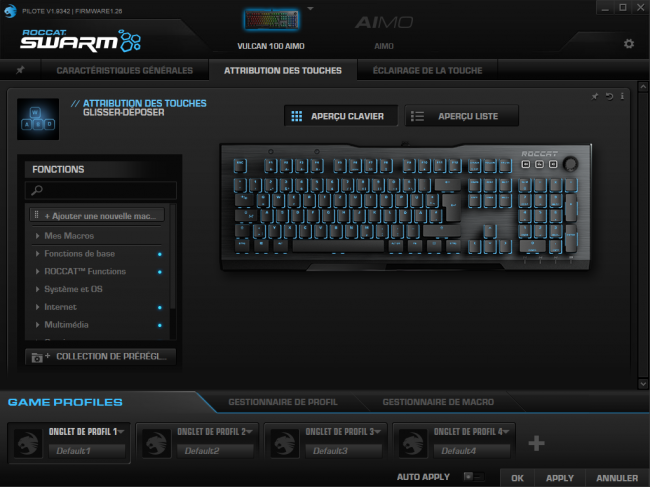Toggle the Auto Apply switch

[x=473, y=477]
